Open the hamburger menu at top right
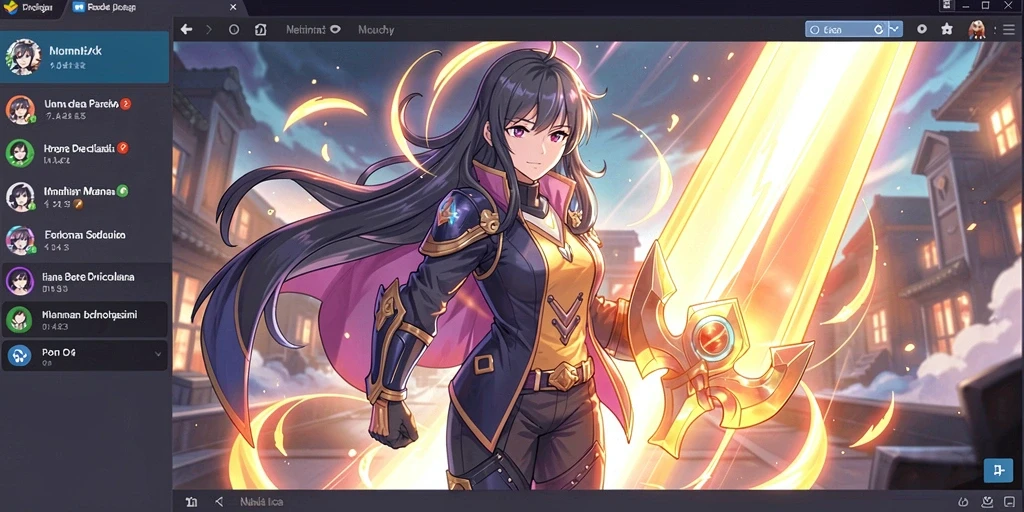This screenshot has width=1024, height=512. [x=1009, y=29]
